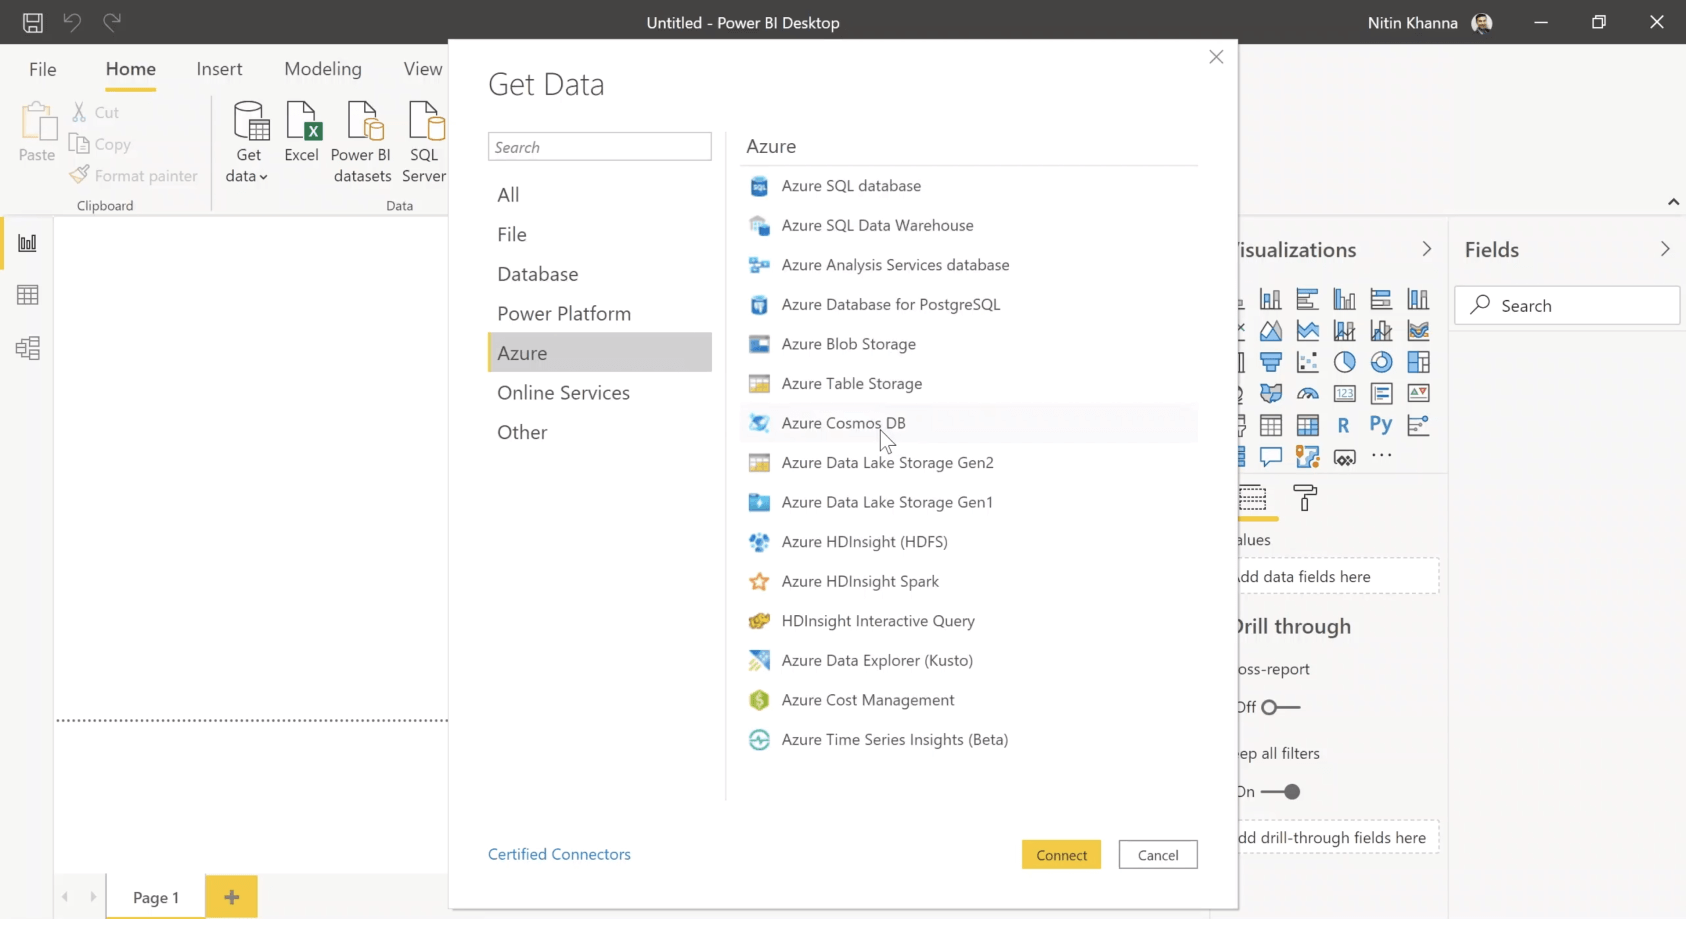Select the 100% stacked bar chart visual
1686x948 pixels.
pos(1381,299)
